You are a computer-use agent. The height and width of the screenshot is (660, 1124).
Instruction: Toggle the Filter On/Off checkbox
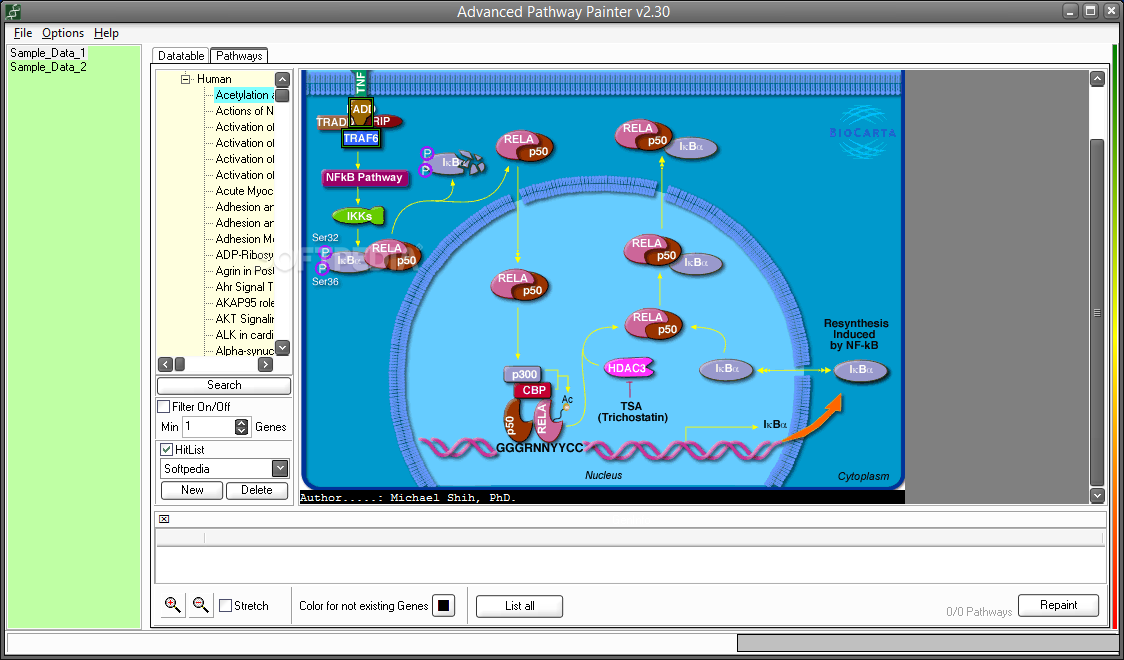coord(164,407)
